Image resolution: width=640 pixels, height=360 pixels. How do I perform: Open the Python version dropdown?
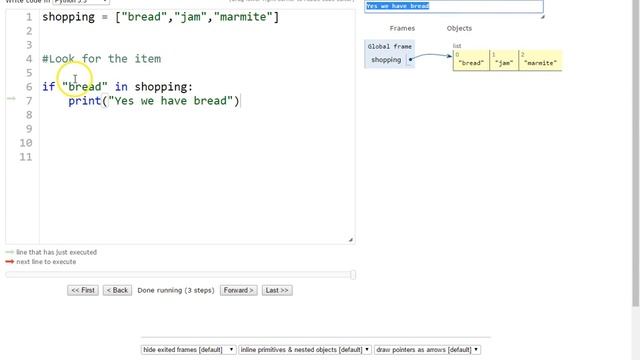pyautogui.click(x=81, y=2)
